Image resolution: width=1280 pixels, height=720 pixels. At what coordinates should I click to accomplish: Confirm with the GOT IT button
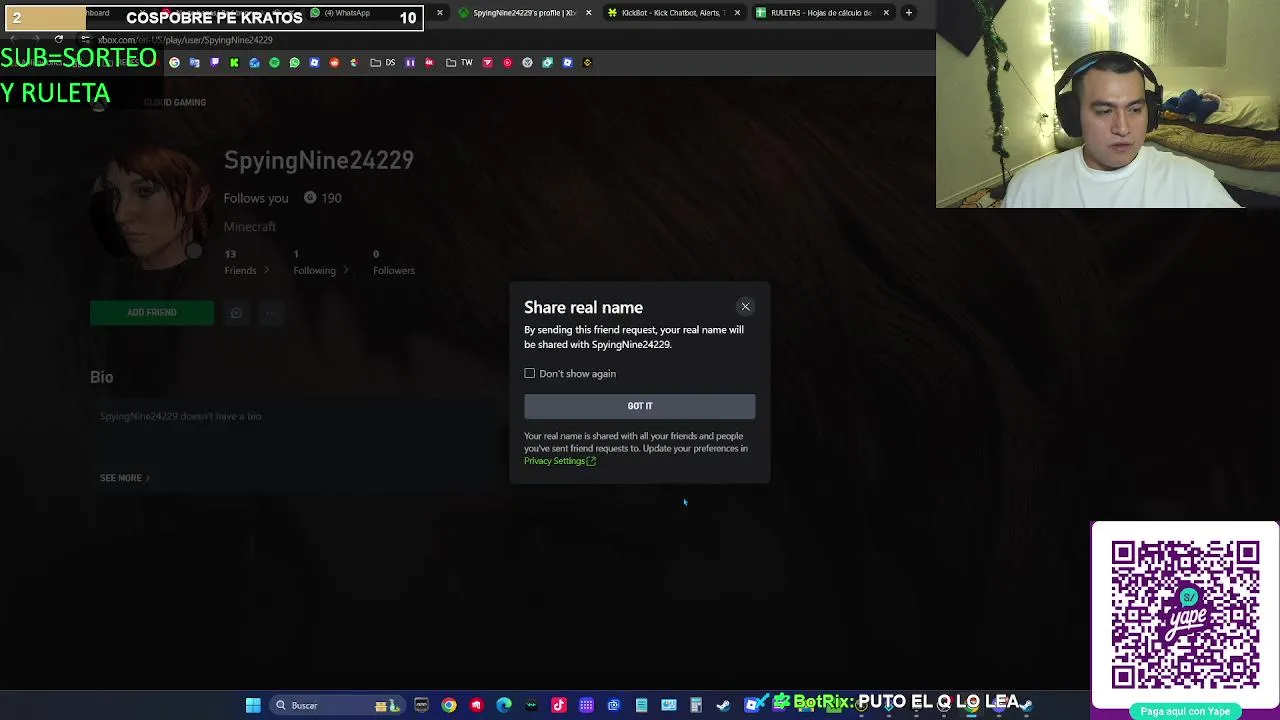coord(640,406)
